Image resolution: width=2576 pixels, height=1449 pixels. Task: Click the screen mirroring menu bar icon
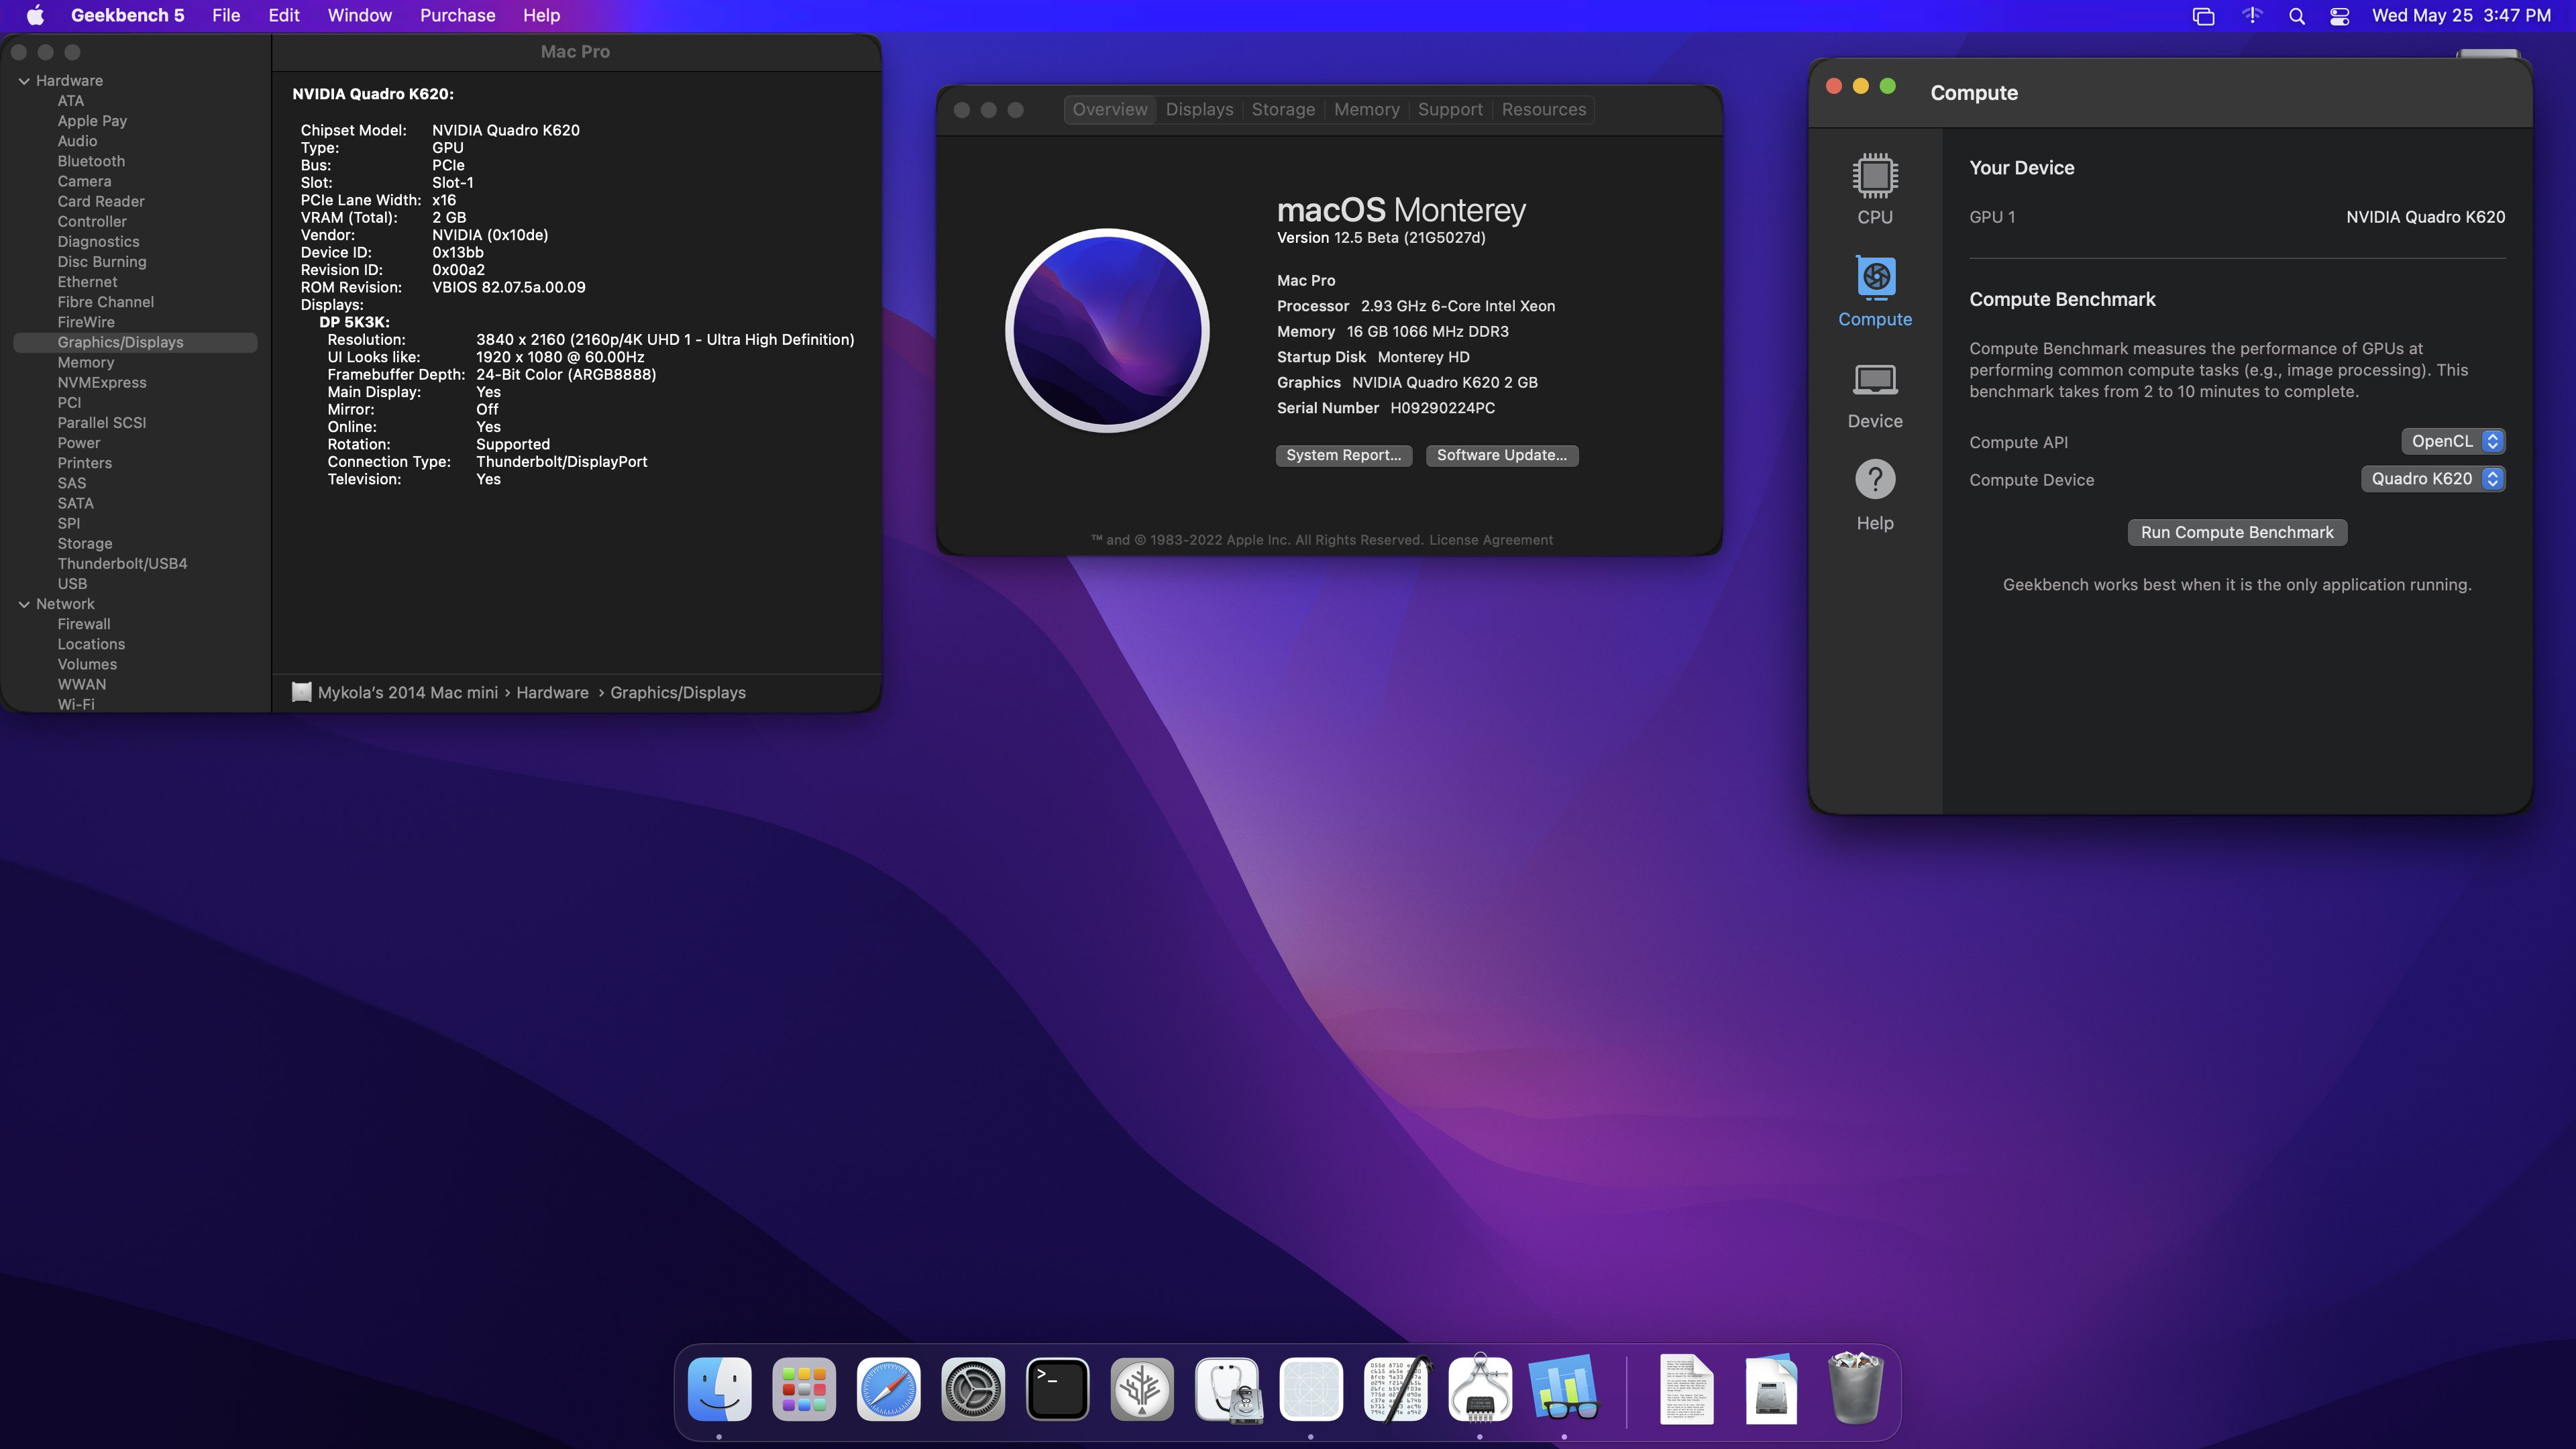click(2203, 16)
